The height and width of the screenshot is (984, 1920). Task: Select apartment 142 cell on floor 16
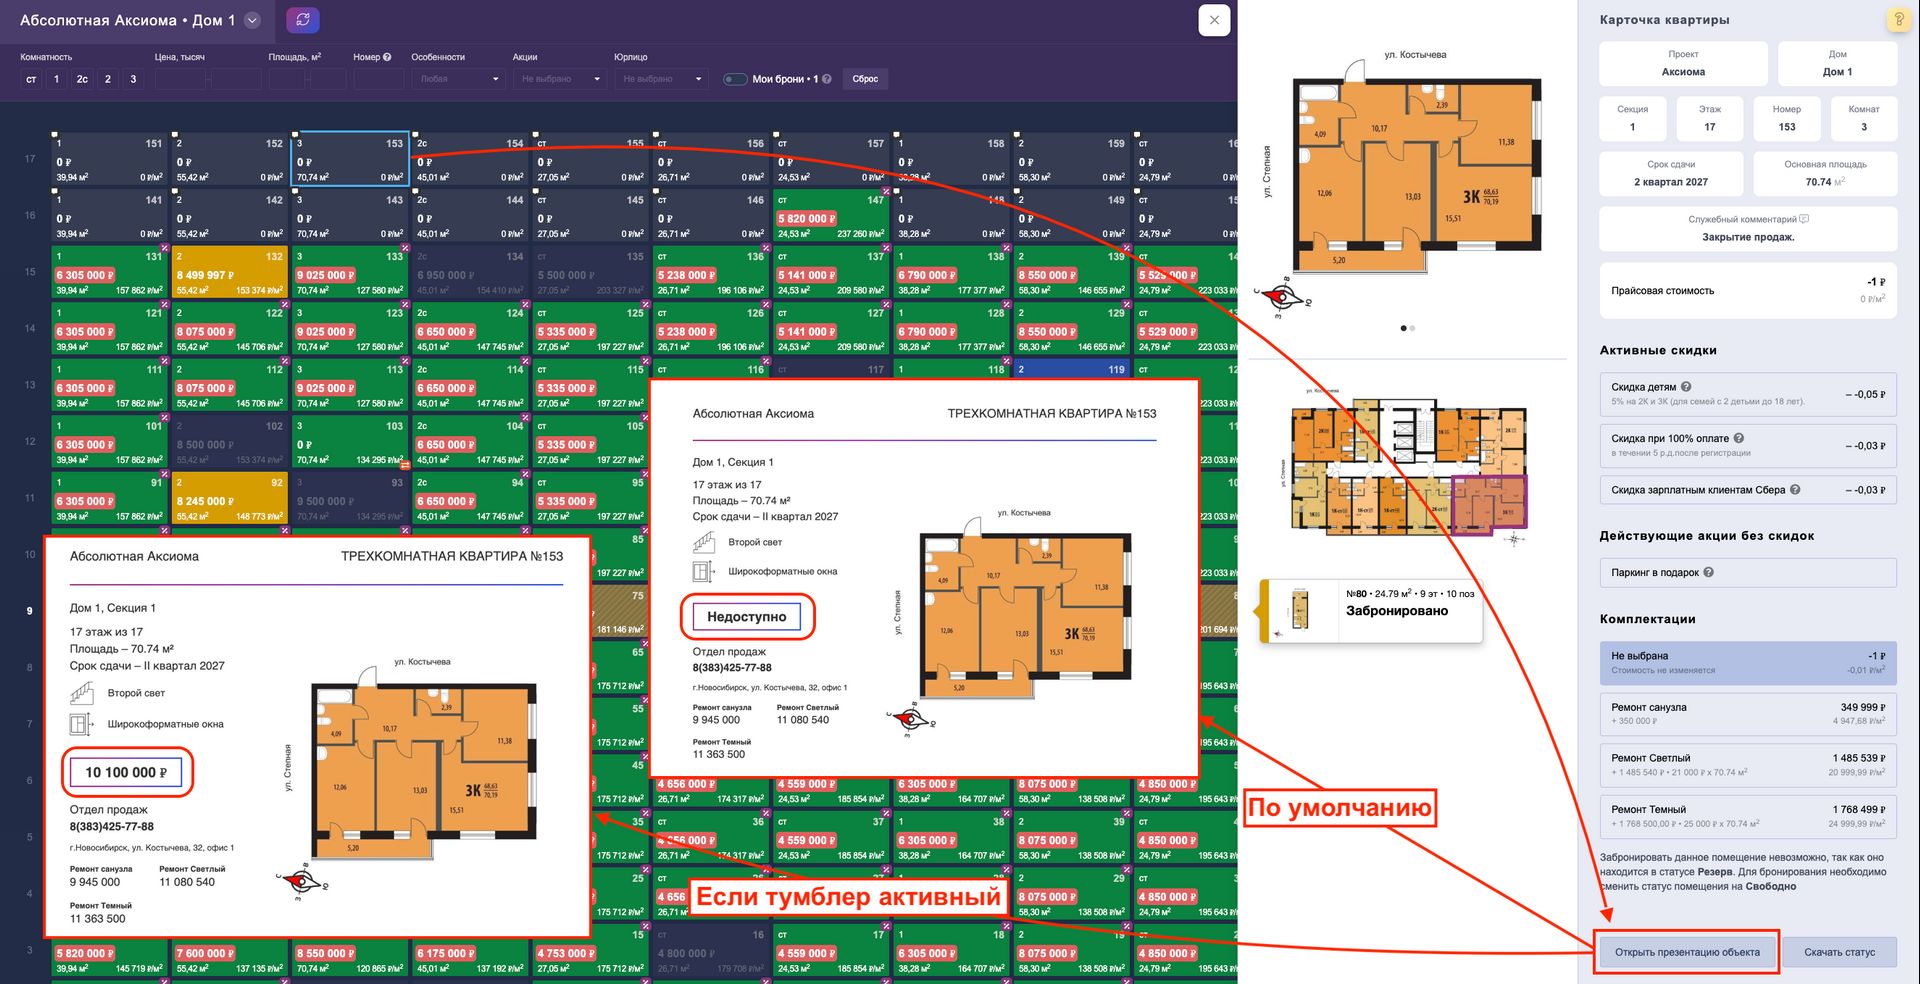pyautogui.click(x=230, y=215)
